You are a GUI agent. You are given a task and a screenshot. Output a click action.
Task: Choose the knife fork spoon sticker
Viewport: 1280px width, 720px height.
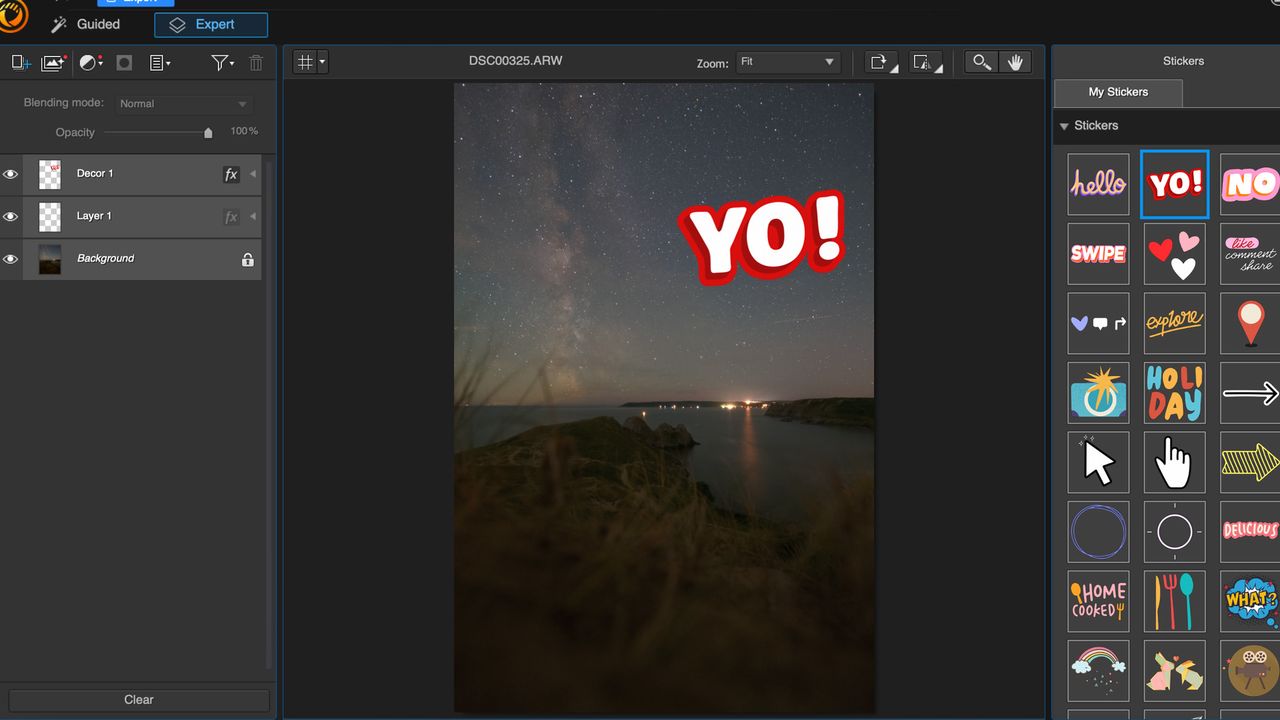pos(1175,601)
